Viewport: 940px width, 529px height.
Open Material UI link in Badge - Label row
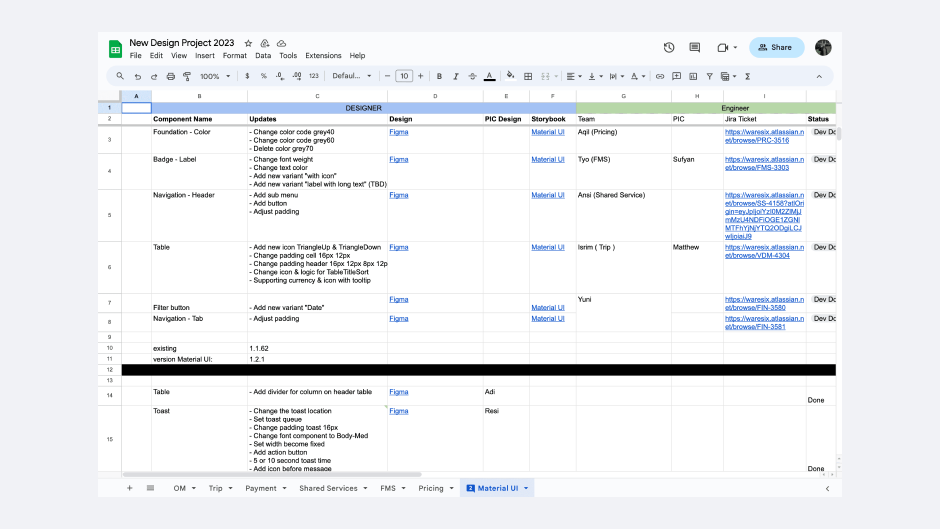(x=548, y=160)
